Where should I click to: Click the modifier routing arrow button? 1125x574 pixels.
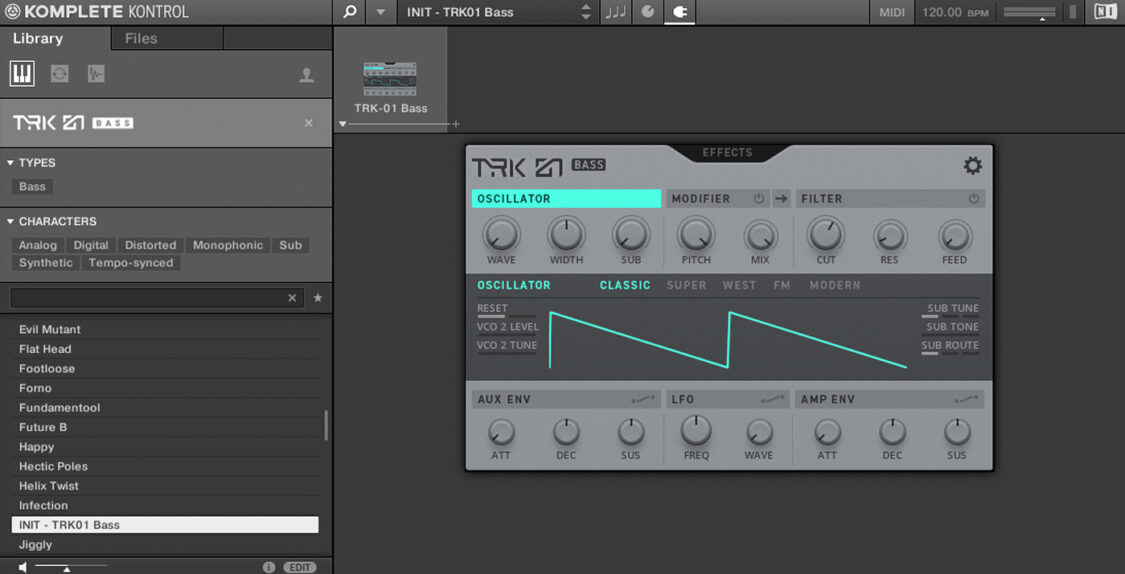[x=781, y=199]
